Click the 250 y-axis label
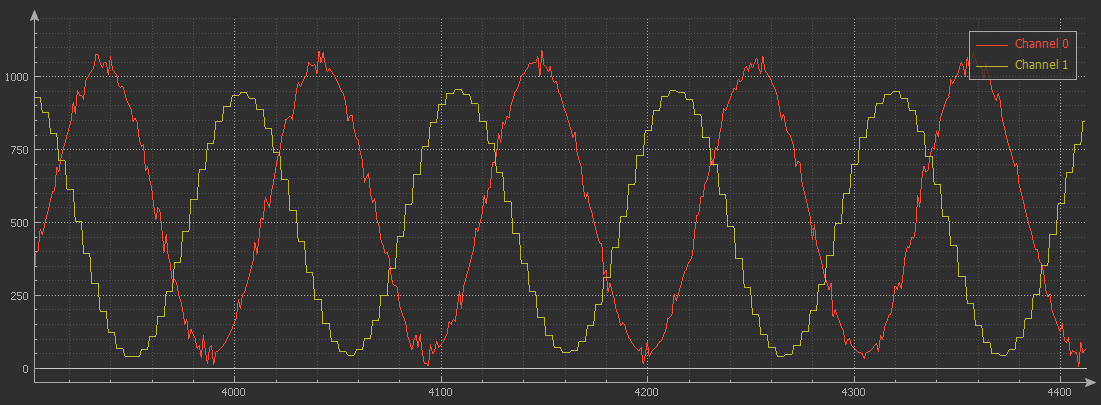Screen dimensions: 1101x405 [19, 296]
